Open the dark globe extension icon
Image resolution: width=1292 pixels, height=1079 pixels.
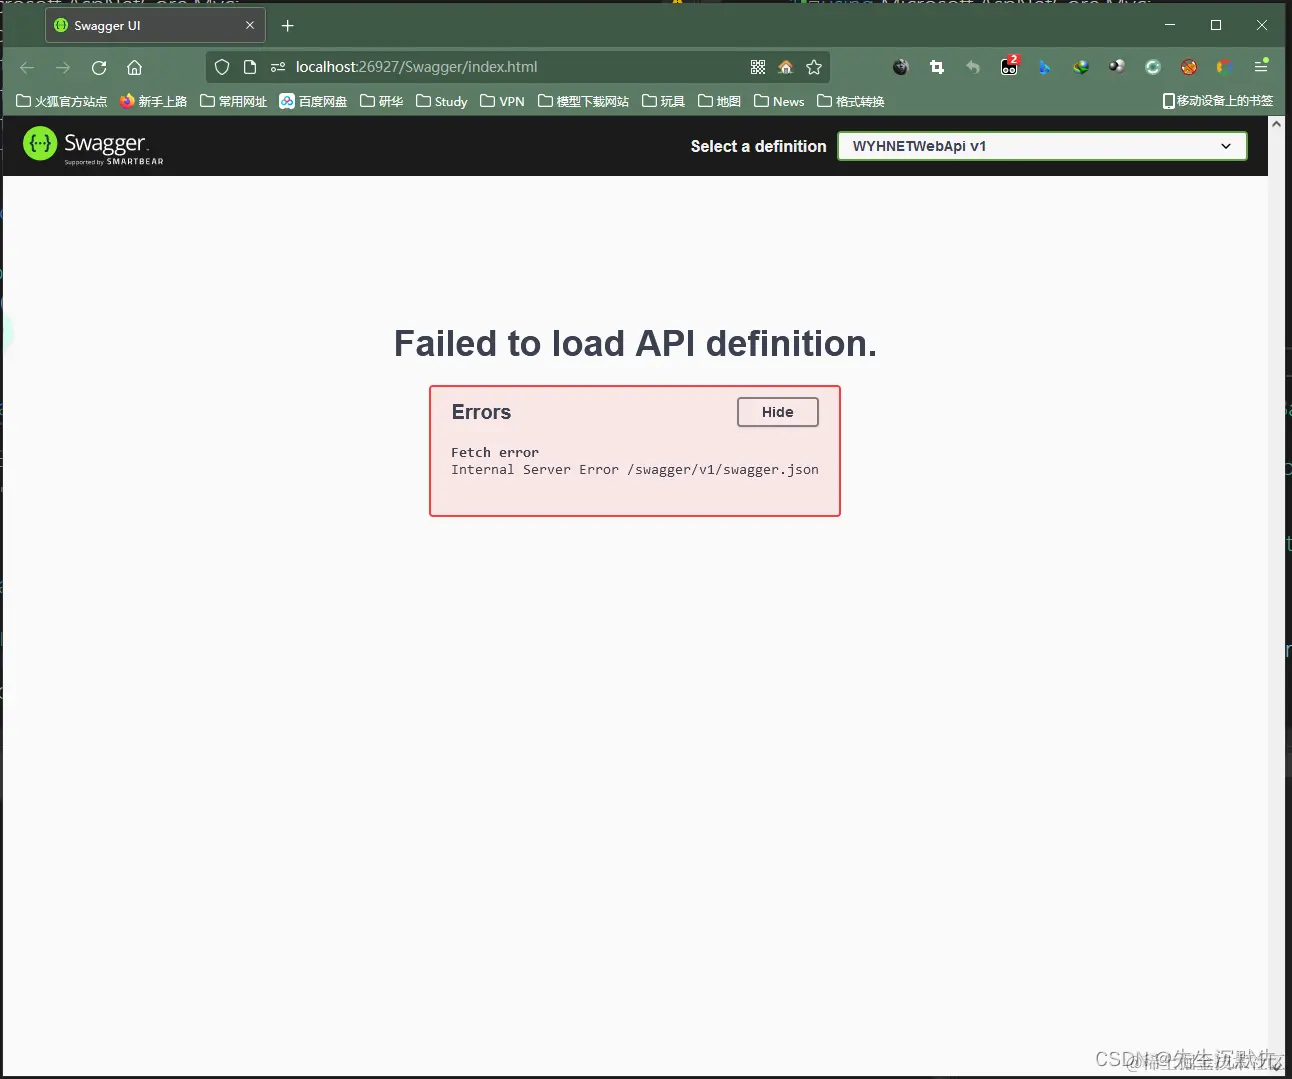coord(901,67)
